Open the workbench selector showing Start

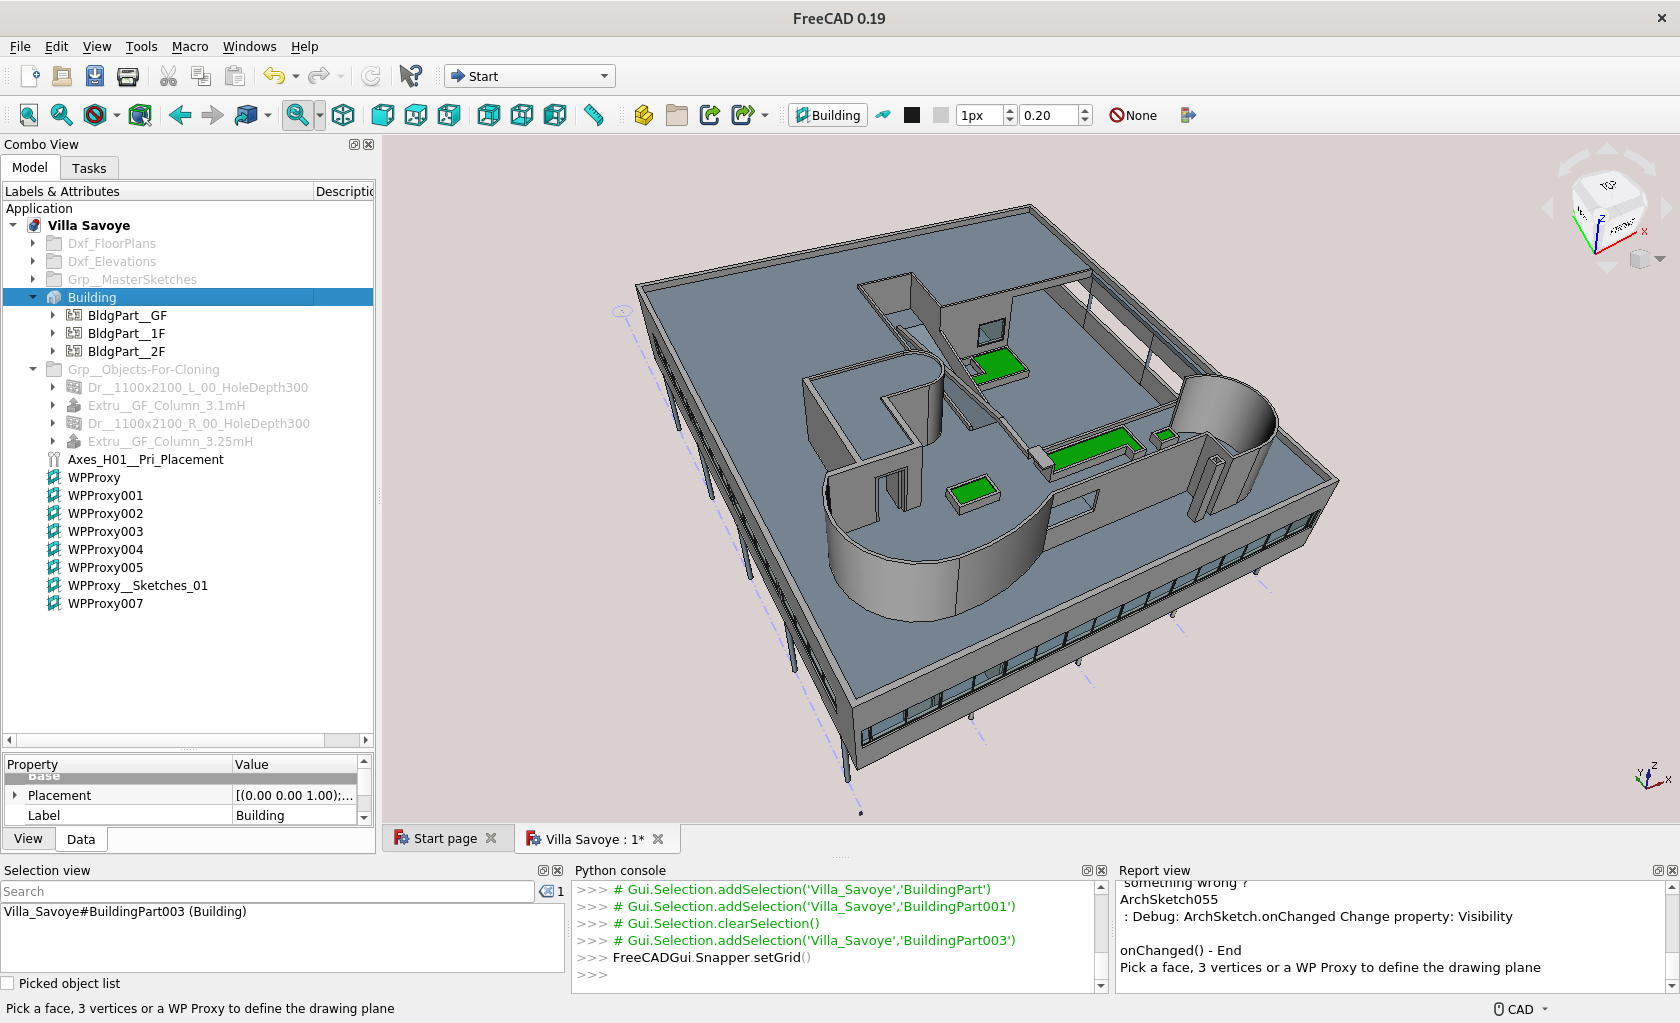tap(530, 76)
